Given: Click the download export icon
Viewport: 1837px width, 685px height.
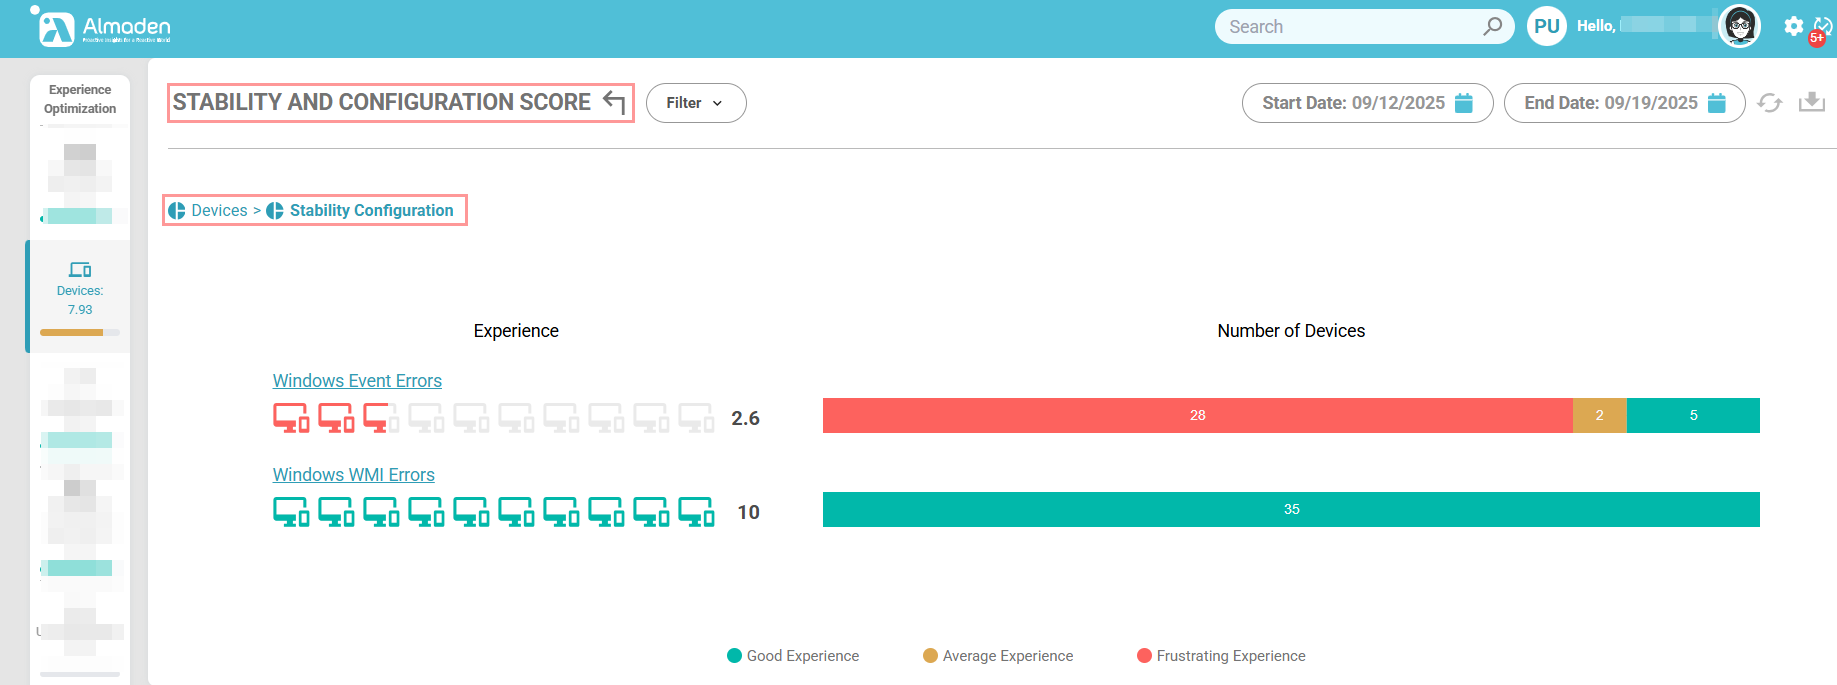Looking at the screenshot, I should click(1812, 102).
